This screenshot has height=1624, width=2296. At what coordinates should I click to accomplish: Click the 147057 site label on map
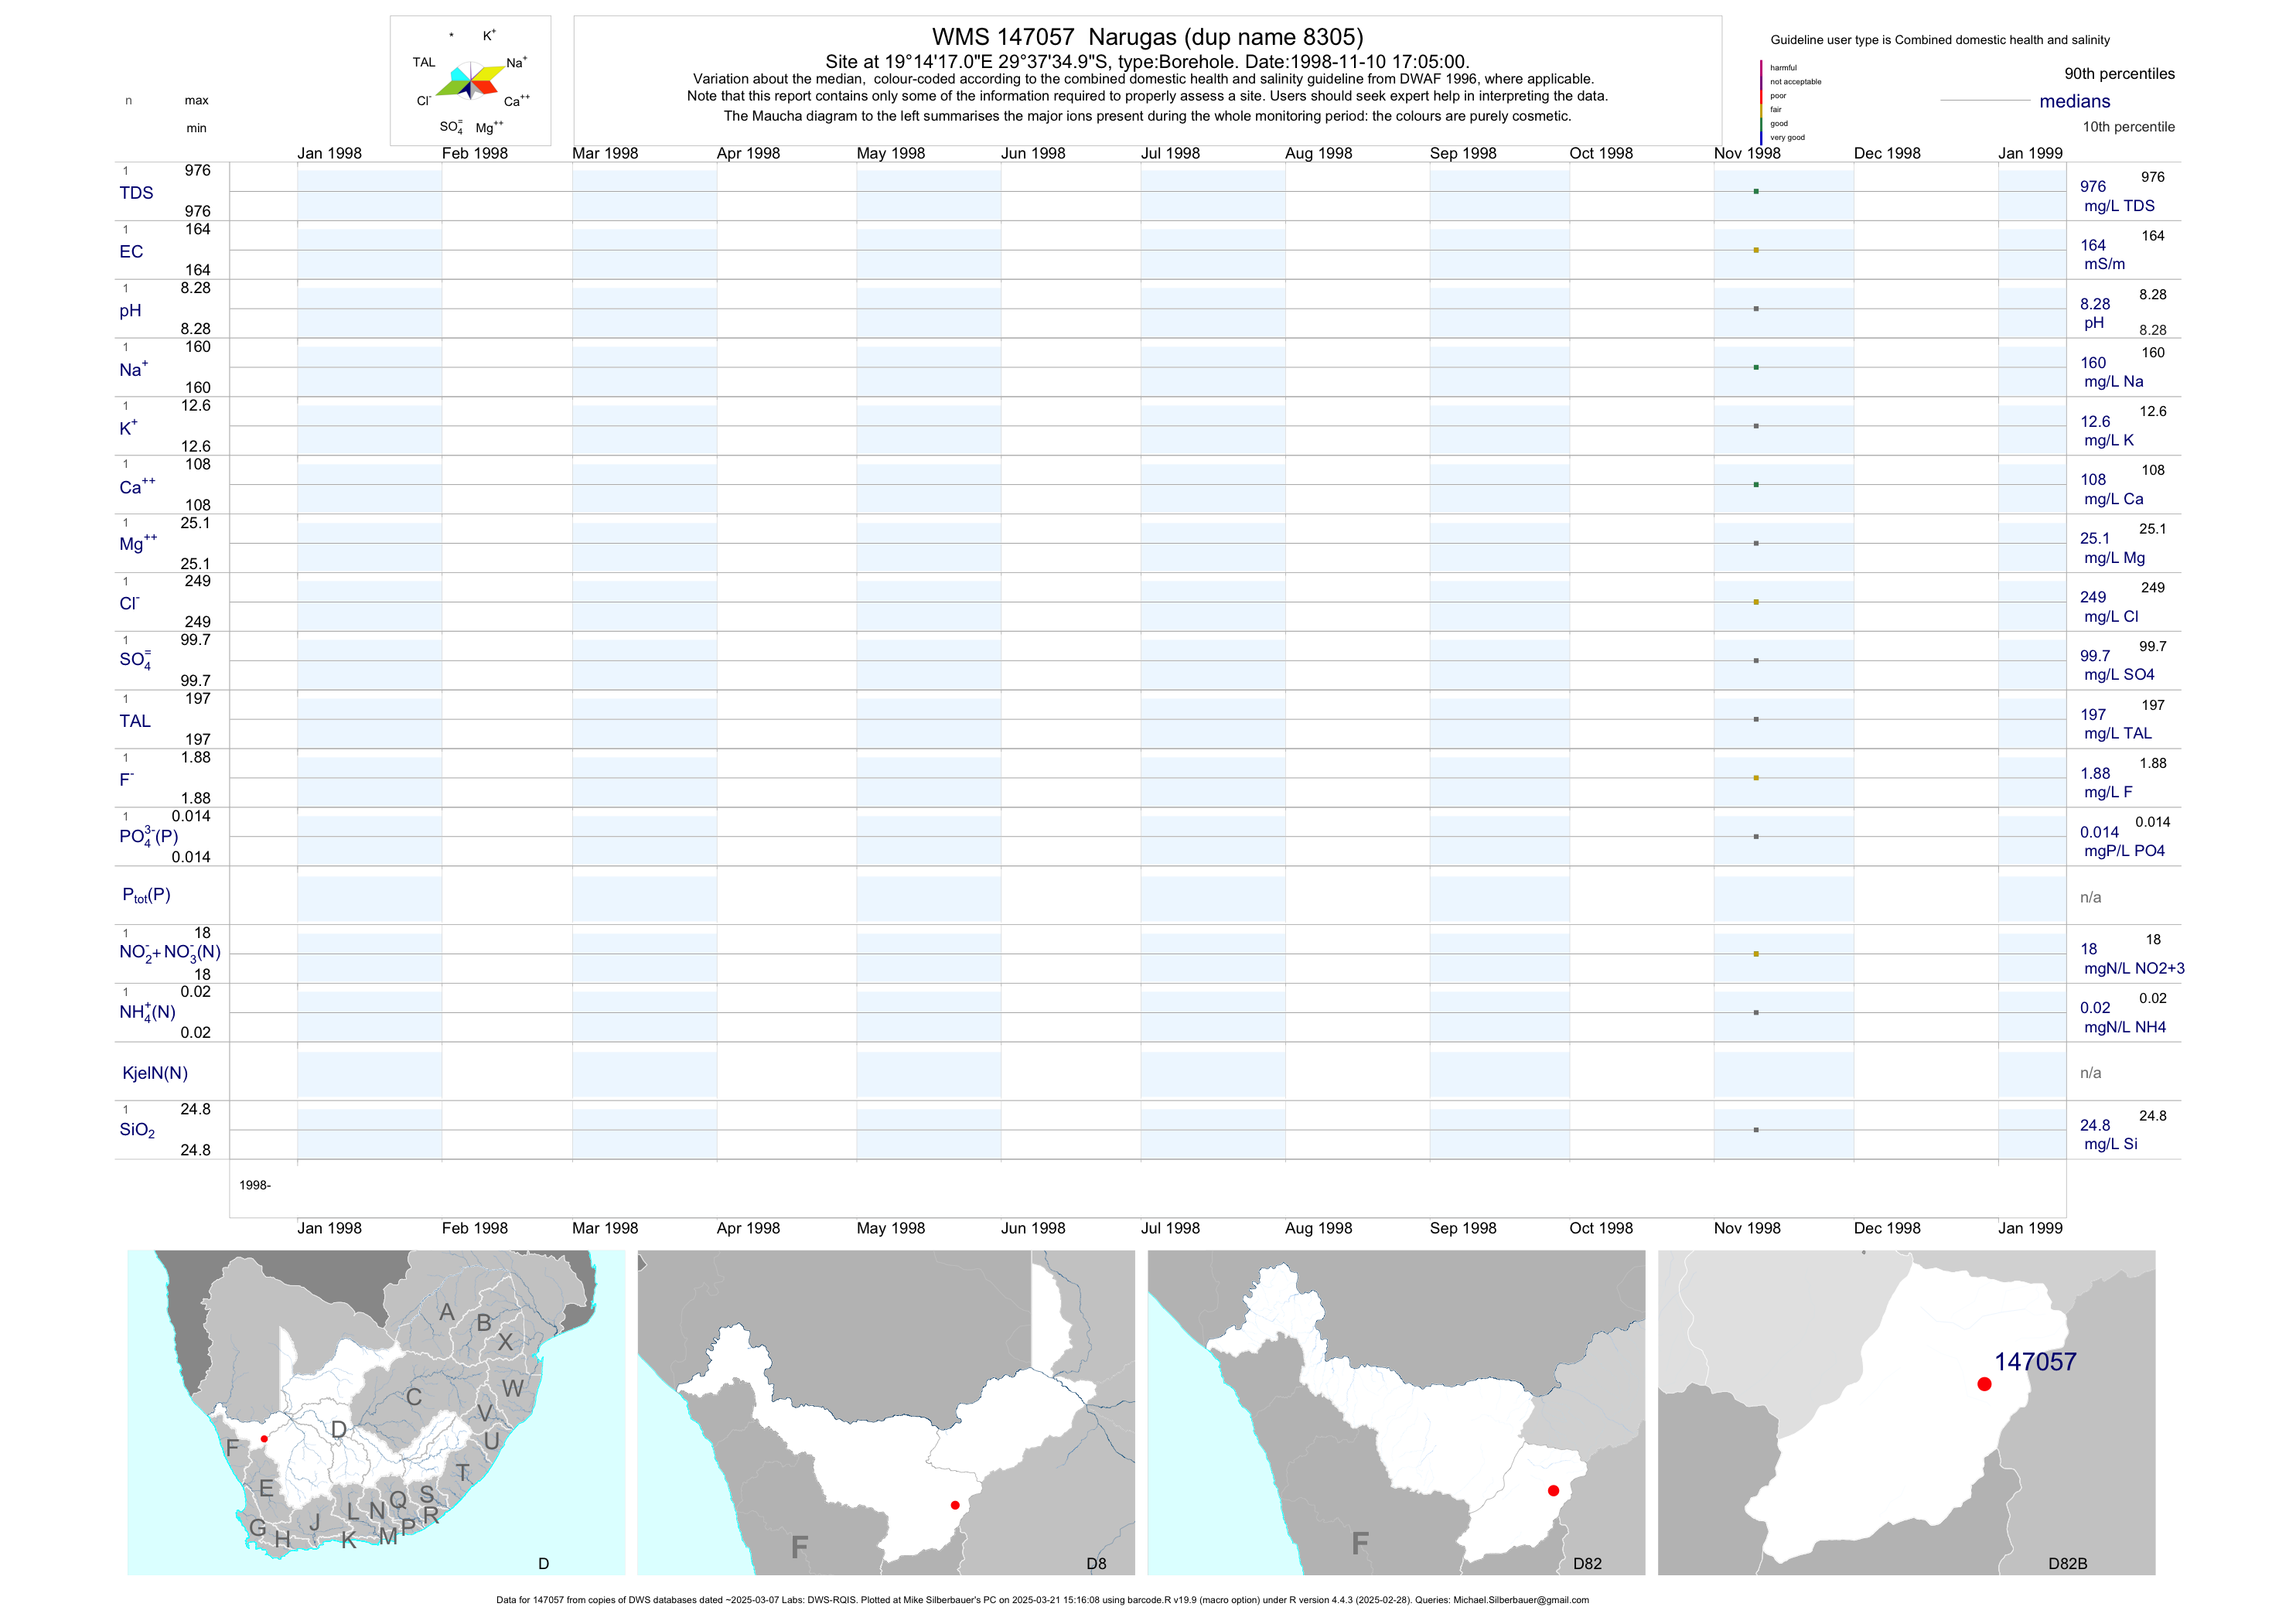point(2035,1362)
